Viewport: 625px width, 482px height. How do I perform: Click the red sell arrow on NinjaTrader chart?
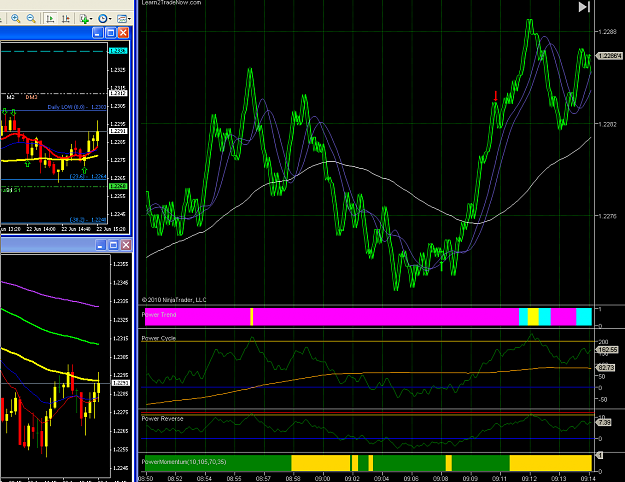coord(495,96)
